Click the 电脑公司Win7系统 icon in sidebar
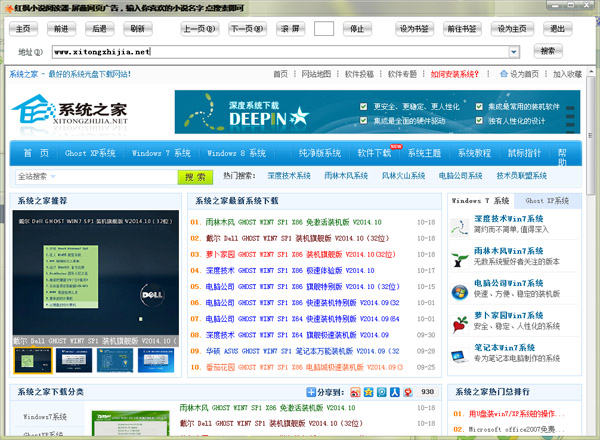600x440 pixels. [x=460, y=289]
